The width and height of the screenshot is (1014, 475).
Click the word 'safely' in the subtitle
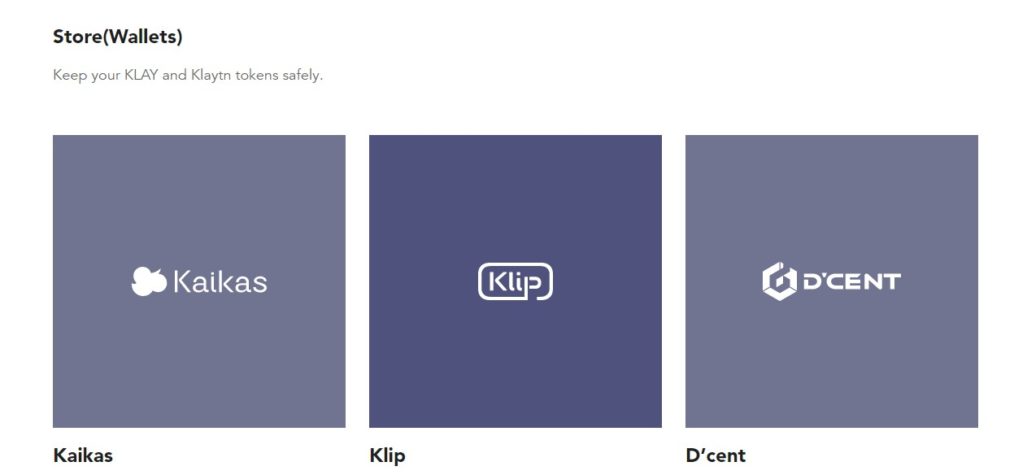point(304,75)
